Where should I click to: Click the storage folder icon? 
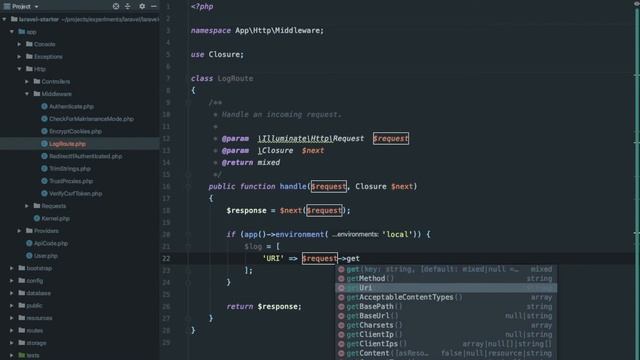pyautogui.click(x=22, y=342)
